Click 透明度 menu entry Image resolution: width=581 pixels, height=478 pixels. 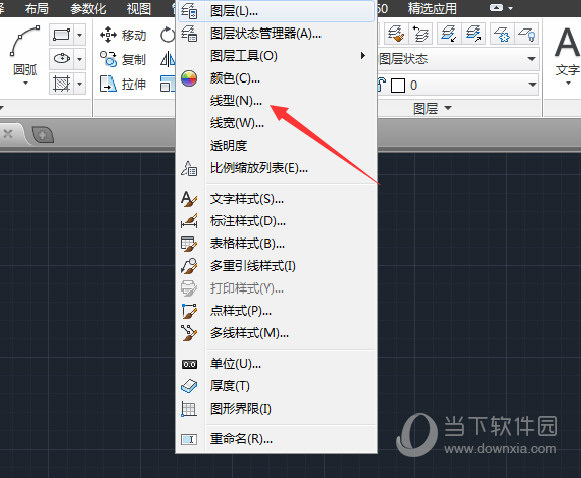276,146
